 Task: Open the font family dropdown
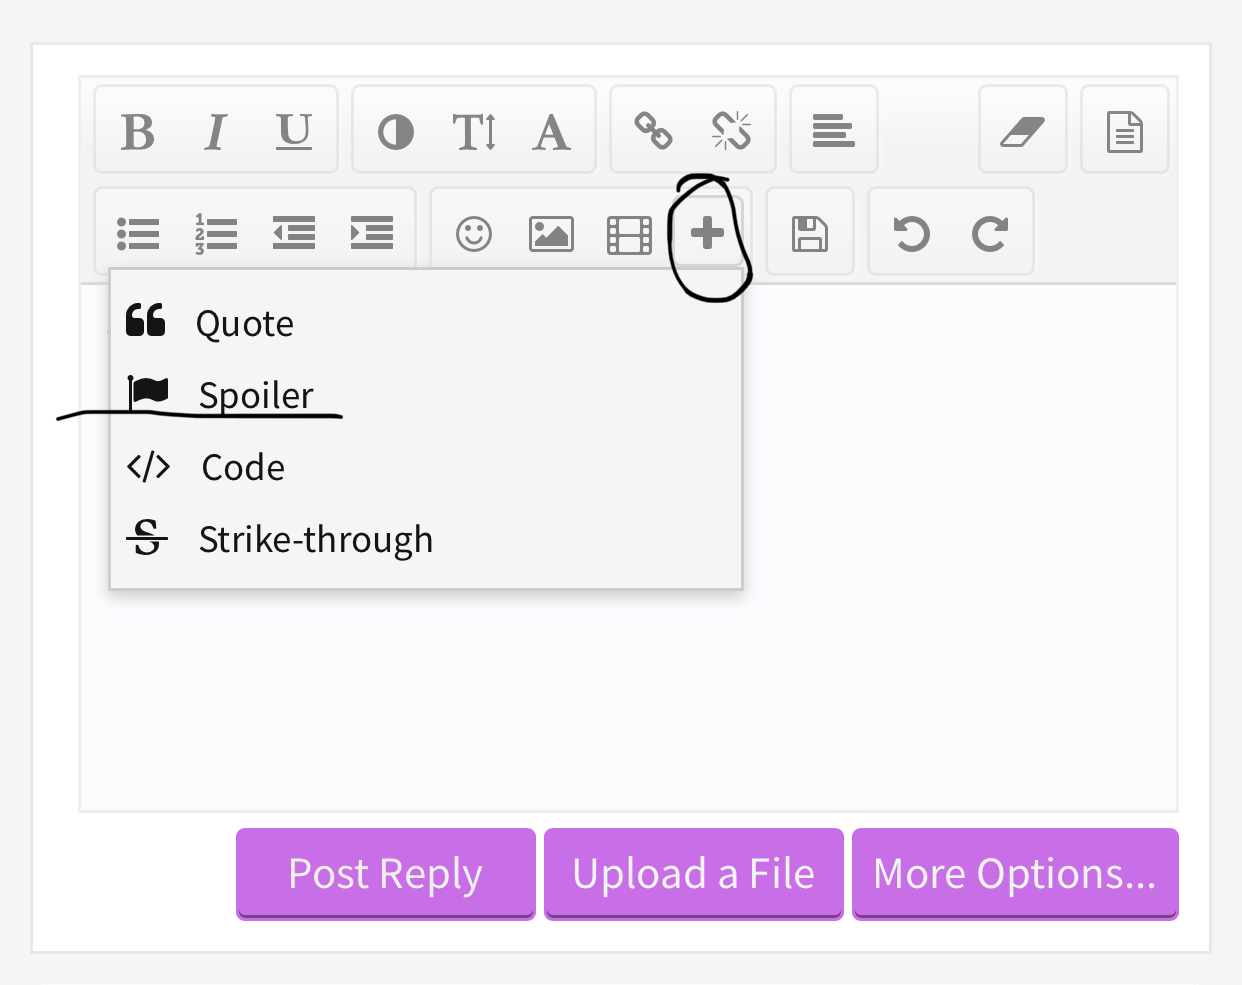[x=552, y=131]
